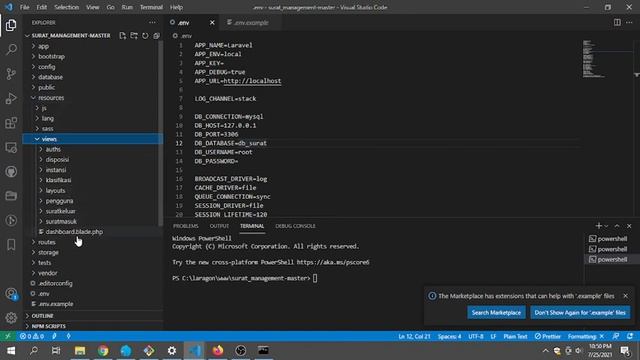
Task: Add a new terminal with plus icon
Action: coord(598,226)
